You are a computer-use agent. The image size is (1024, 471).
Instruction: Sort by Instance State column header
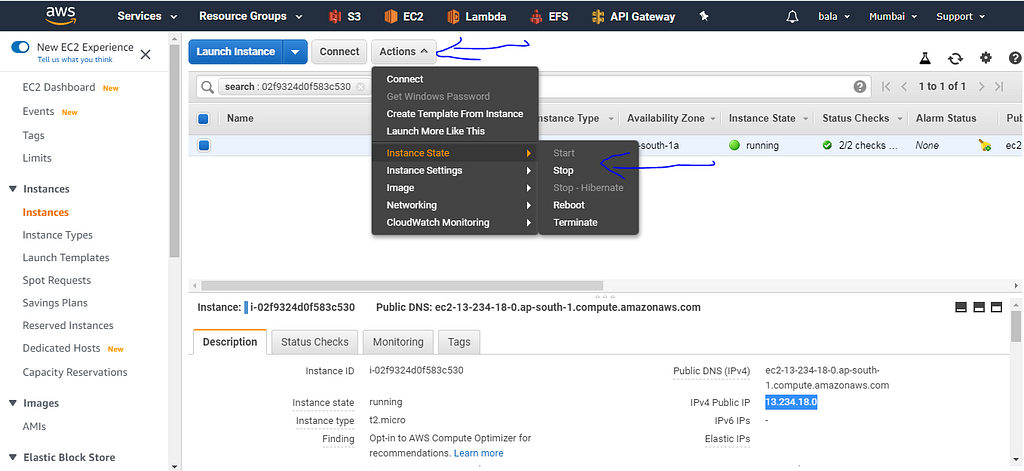coord(762,118)
